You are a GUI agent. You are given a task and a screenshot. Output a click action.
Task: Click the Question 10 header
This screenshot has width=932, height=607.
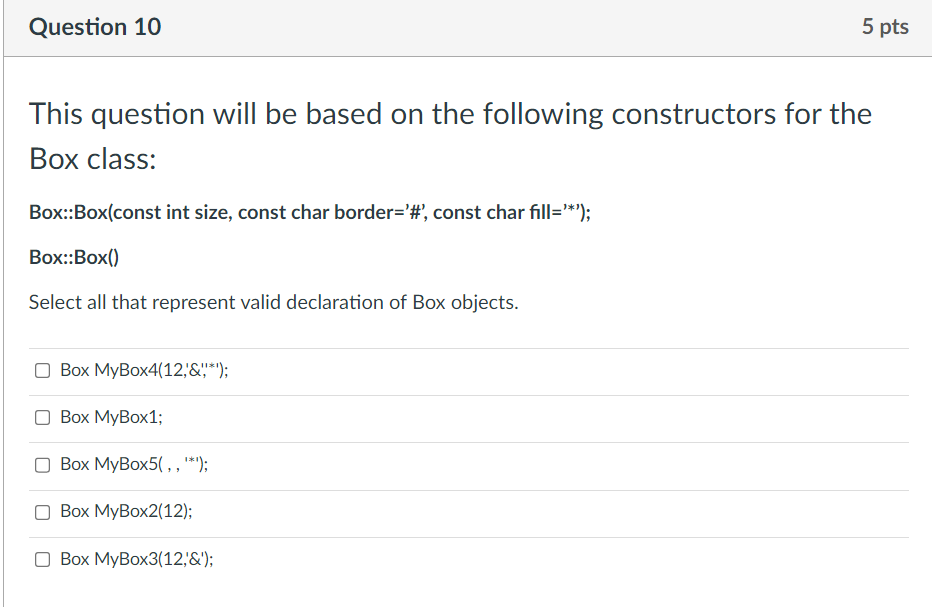pos(95,26)
